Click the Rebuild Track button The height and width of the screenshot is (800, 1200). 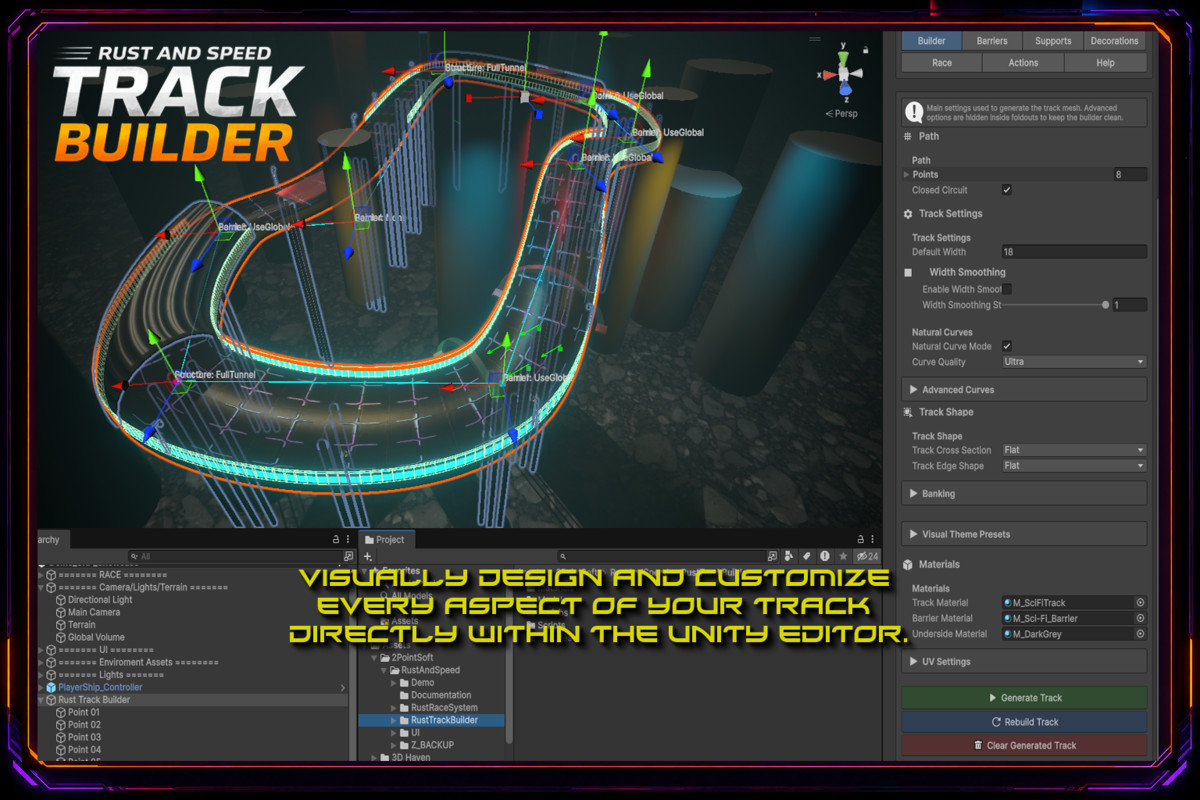tap(1024, 722)
